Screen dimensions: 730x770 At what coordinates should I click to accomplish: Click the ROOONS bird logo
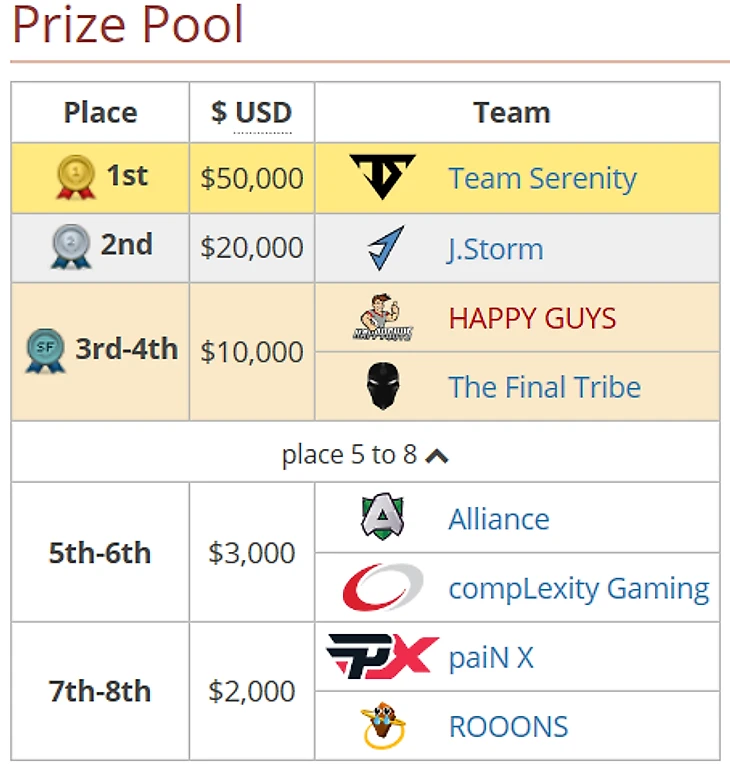pos(383,725)
